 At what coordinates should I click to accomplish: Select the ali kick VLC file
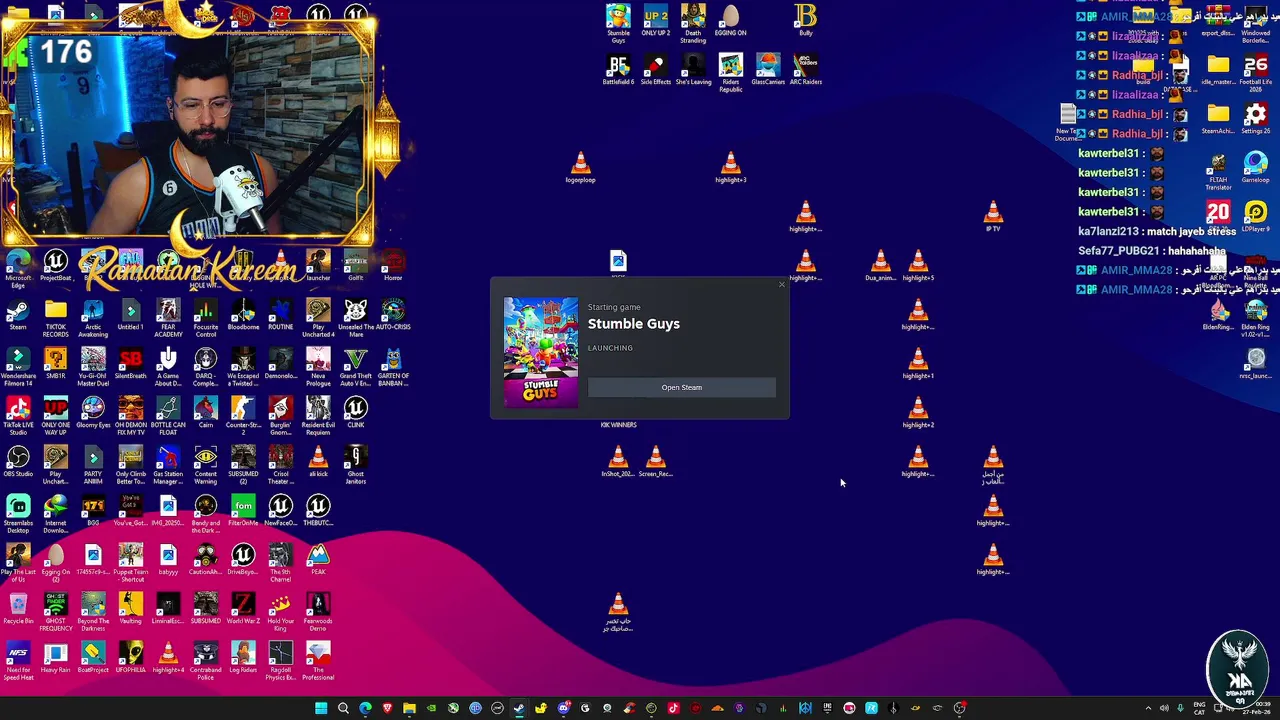(x=318, y=461)
